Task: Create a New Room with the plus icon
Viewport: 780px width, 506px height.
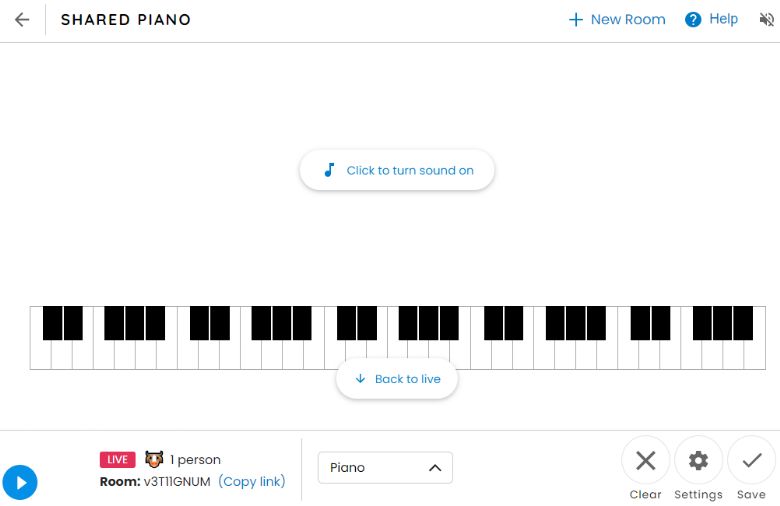Action: click(x=576, y=19)
